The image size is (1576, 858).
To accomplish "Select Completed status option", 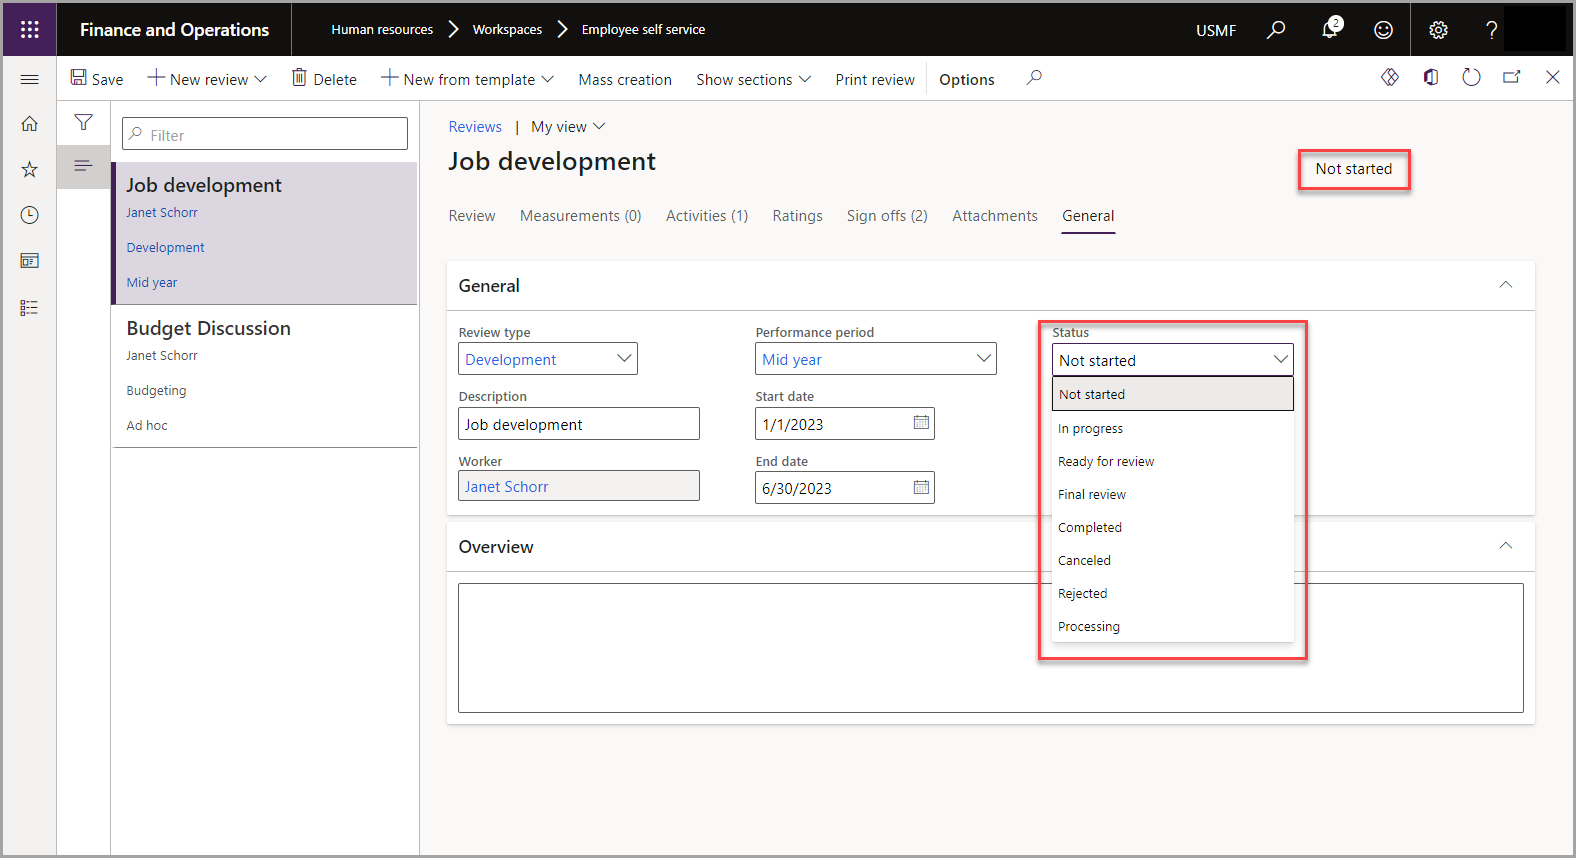I will (x=1173, y=527).
